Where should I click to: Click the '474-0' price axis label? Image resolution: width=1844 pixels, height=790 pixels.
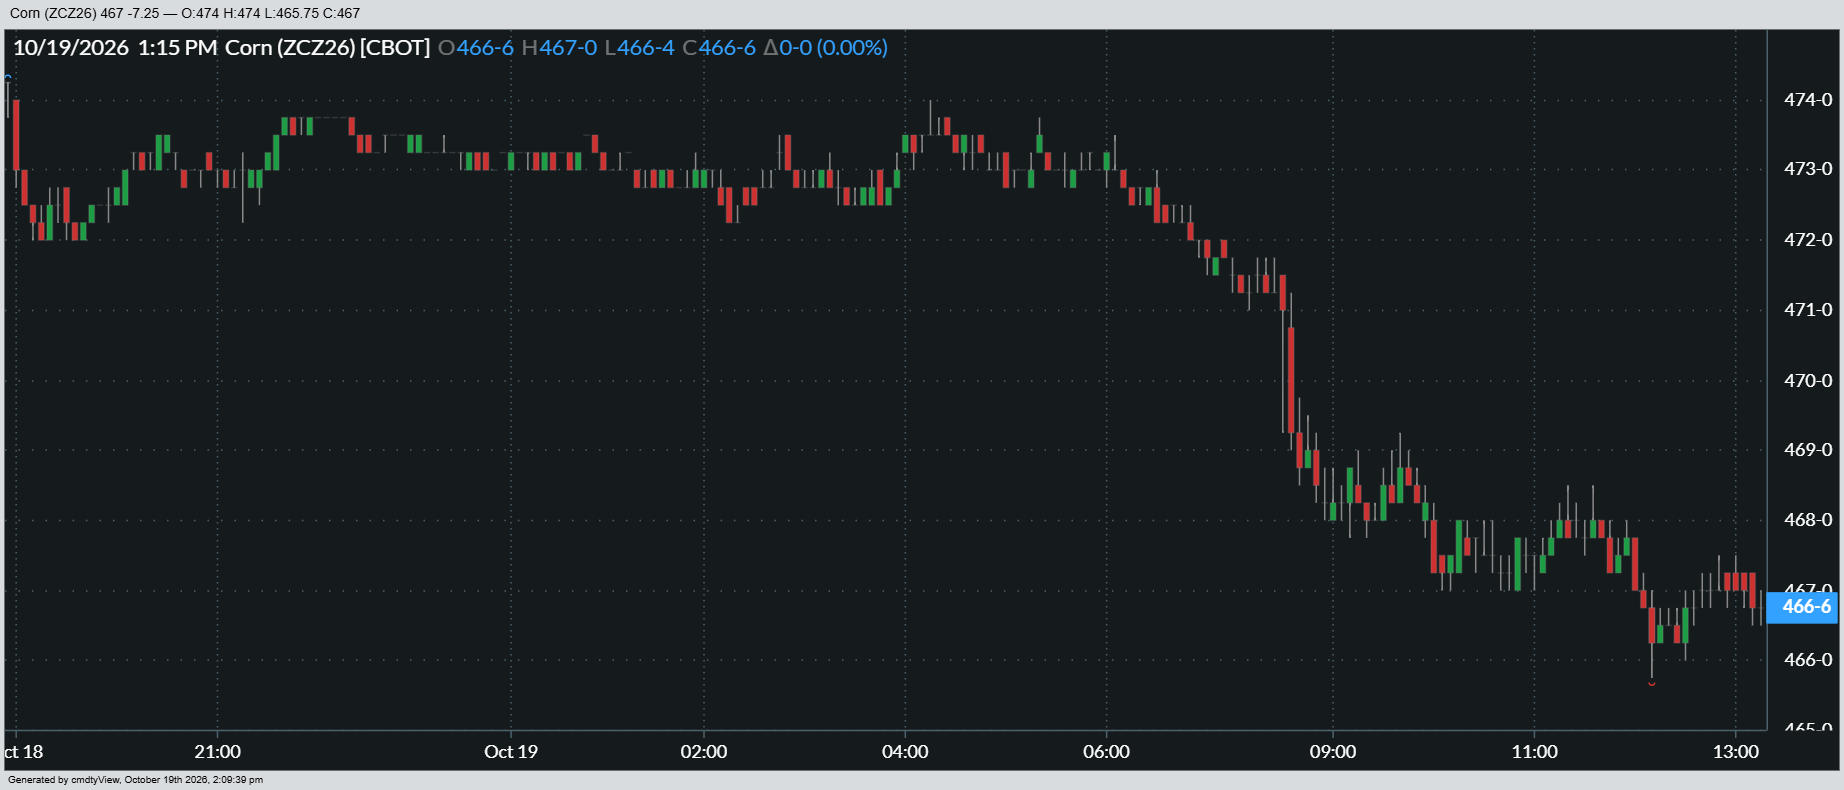click(x=1808, y=100)
